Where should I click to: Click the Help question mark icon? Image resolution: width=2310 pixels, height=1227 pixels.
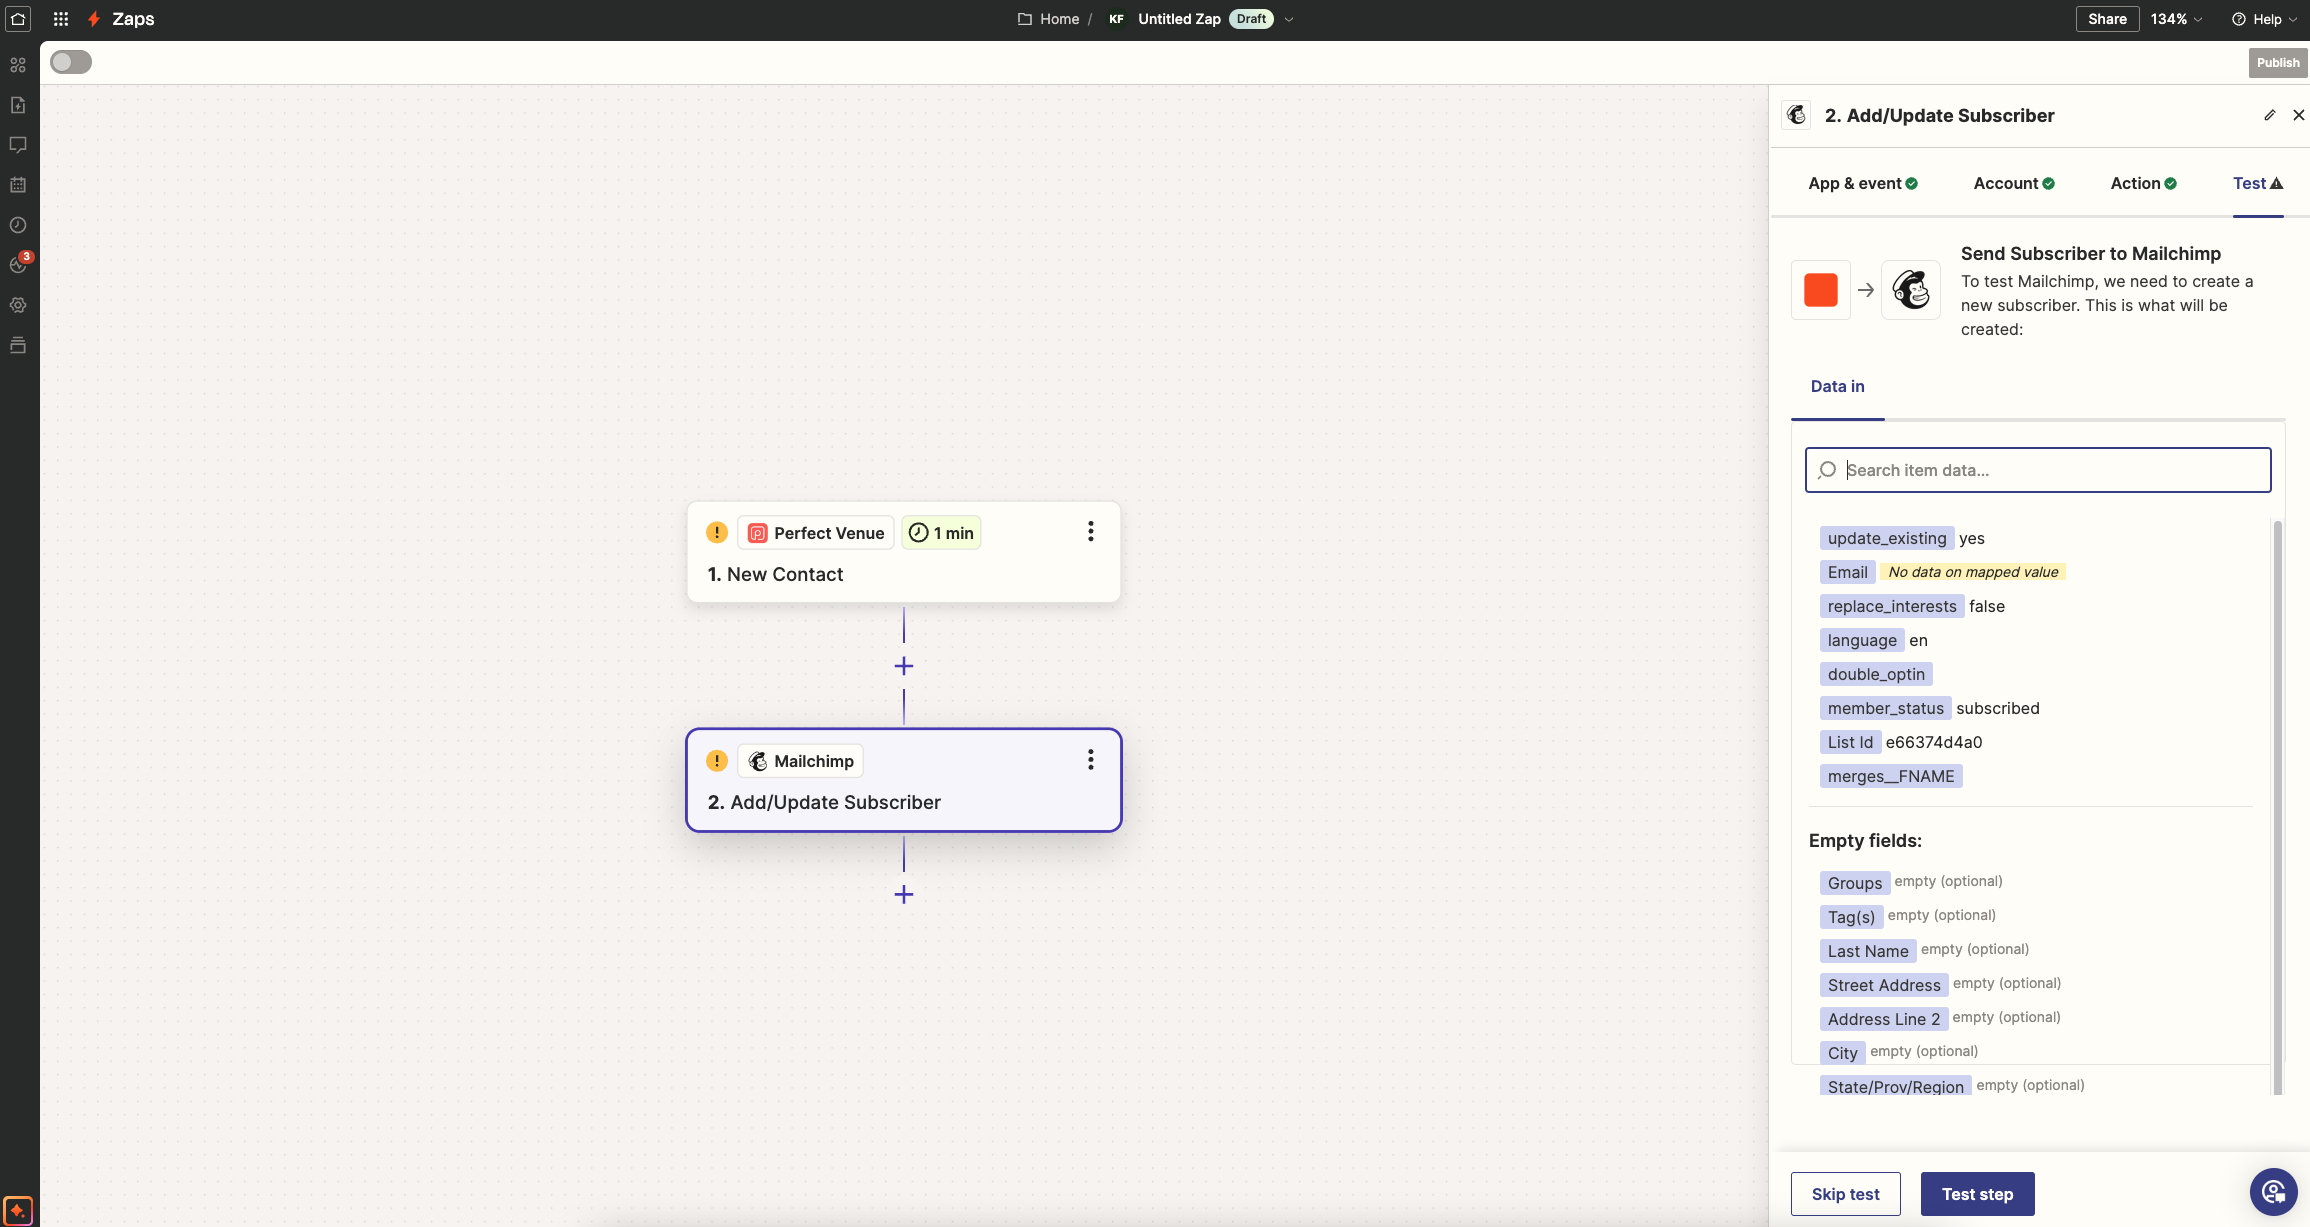coord(2239,19)
